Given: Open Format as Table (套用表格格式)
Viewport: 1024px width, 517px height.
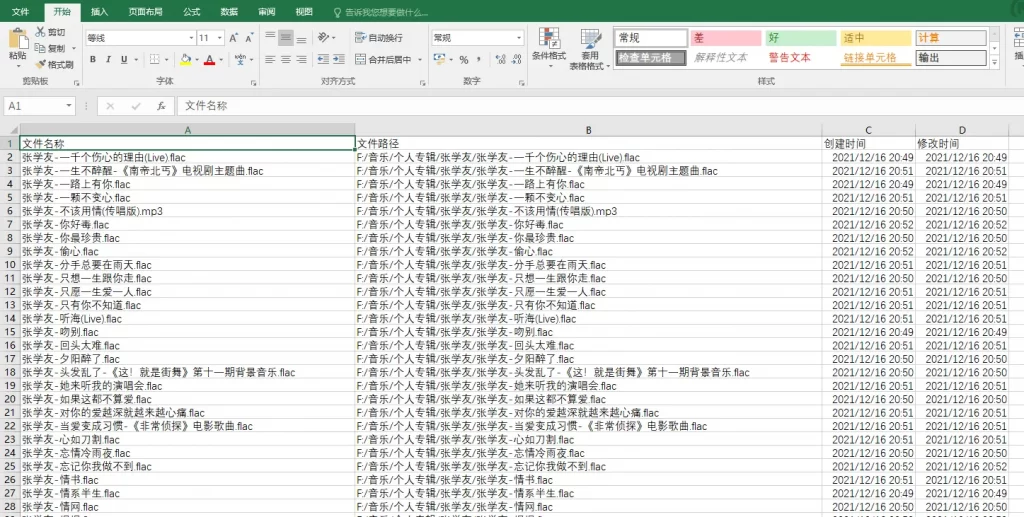Looking at the screenshot, I should pyautogui.click(x=590, y=49).
